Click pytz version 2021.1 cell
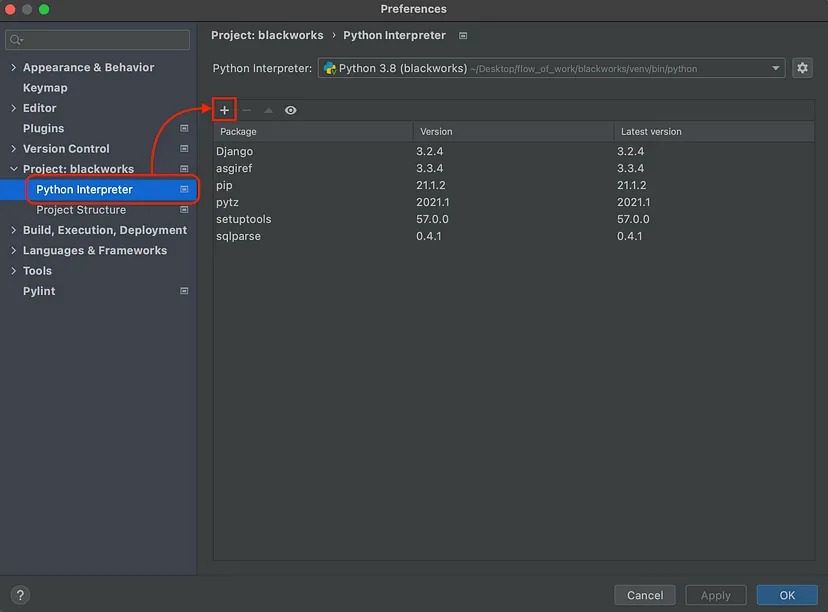Screen dimensions: 828x612 [432, 202]
